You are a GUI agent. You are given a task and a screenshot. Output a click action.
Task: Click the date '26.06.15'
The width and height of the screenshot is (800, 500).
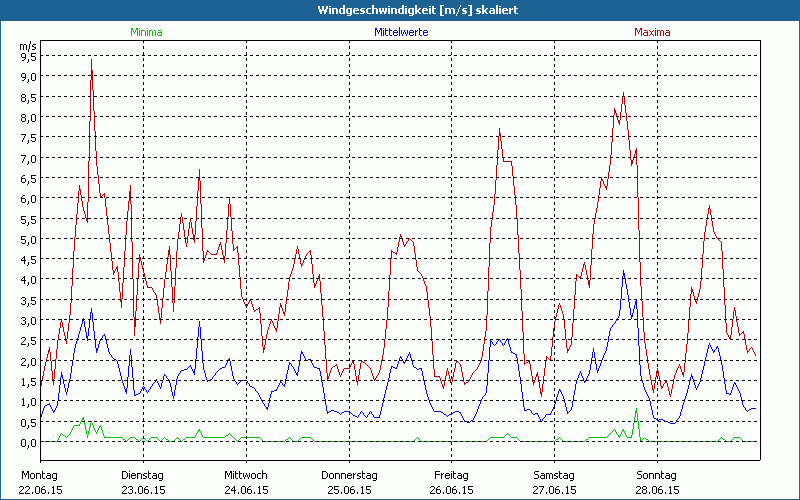point(452,490)
